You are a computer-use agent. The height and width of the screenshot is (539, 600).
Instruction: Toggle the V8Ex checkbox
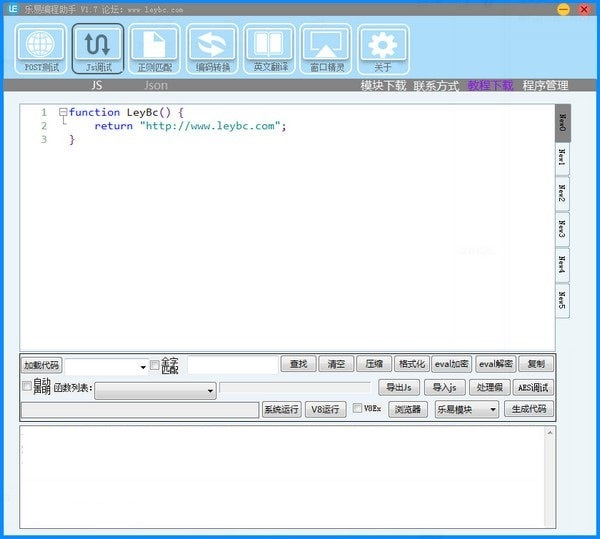coord(357,408)
